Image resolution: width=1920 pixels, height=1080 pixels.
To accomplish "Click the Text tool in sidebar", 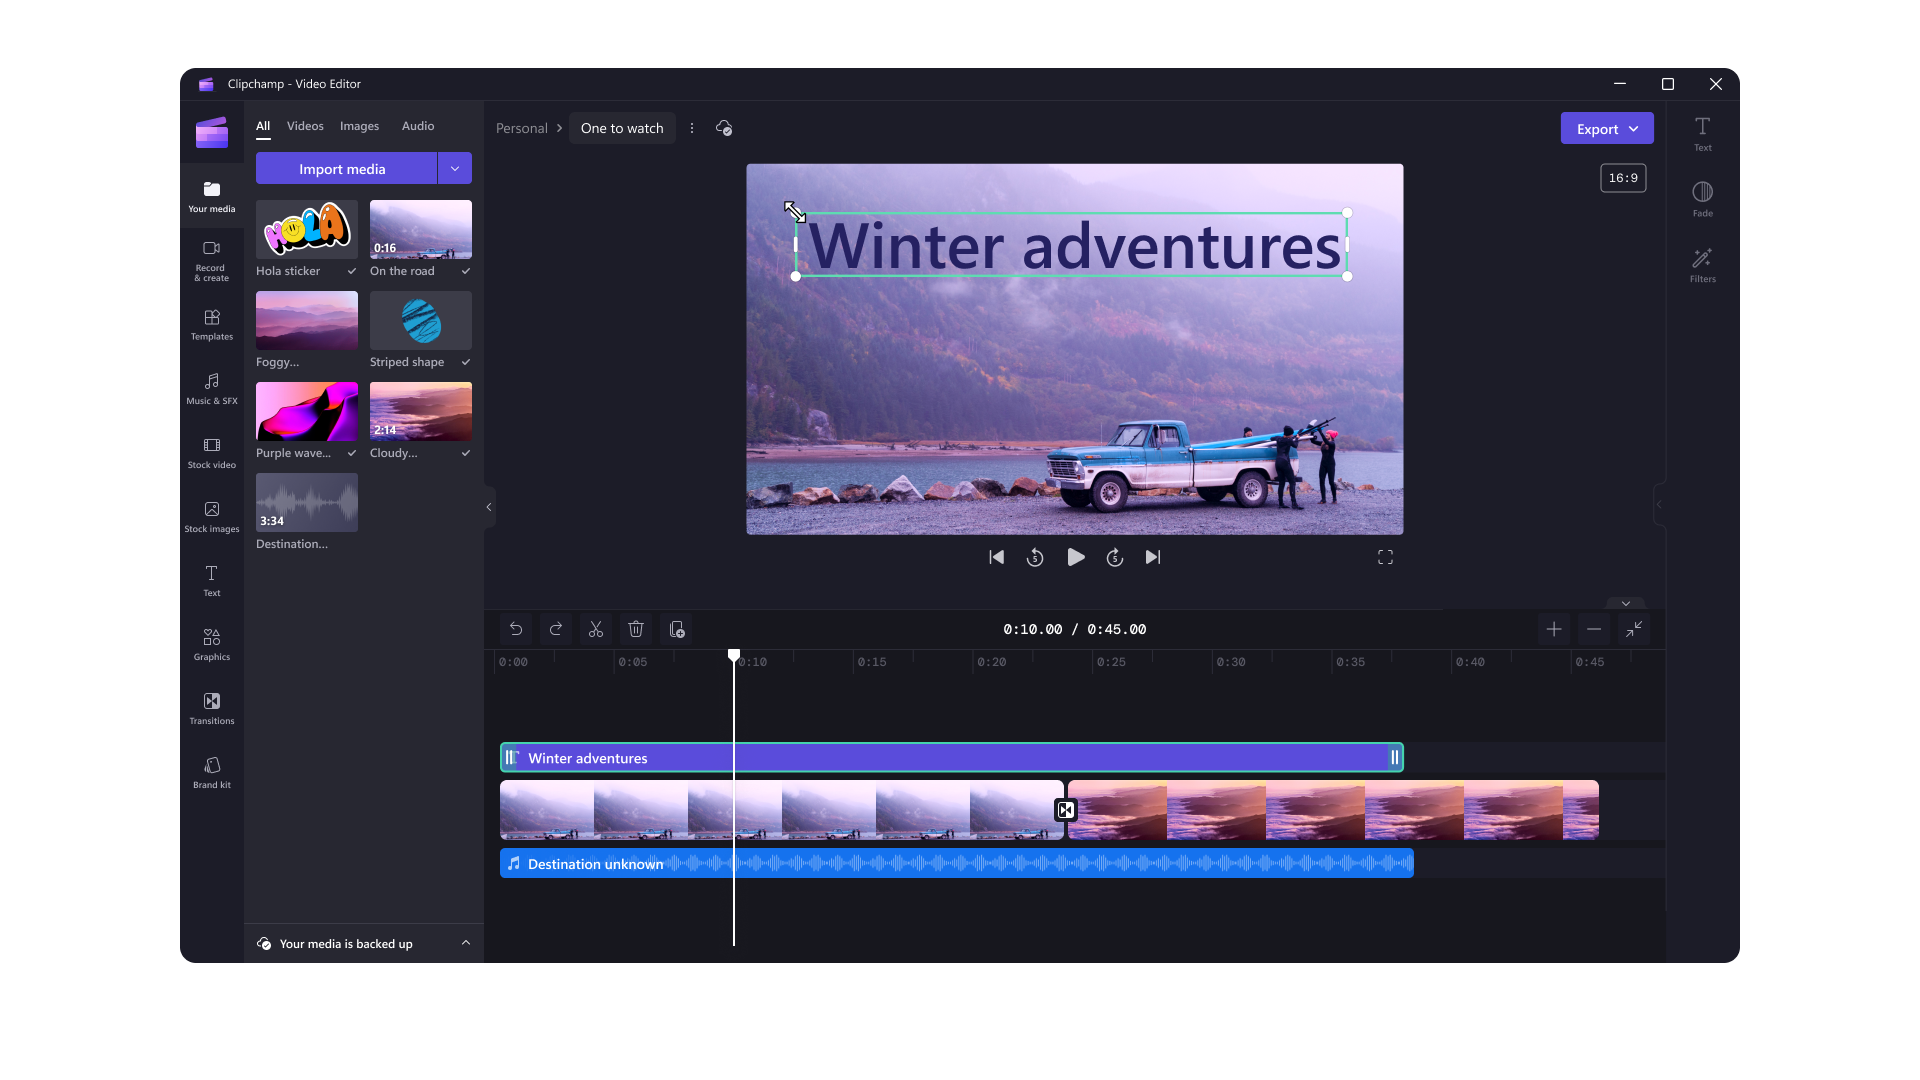I will [211, 579].
